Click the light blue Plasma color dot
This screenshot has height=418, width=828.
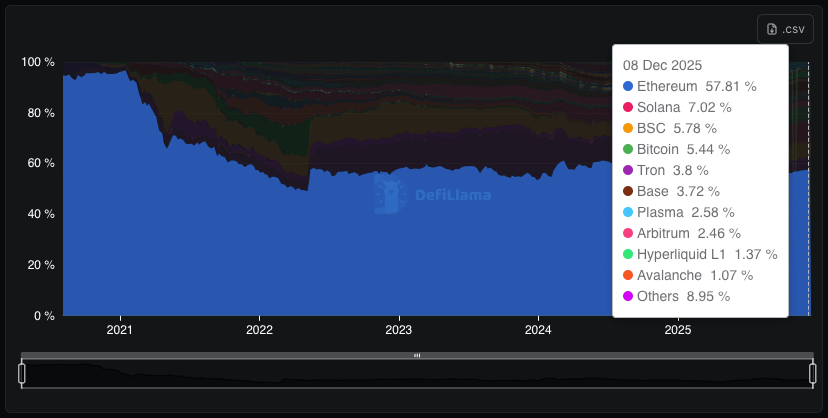(628, 212)
